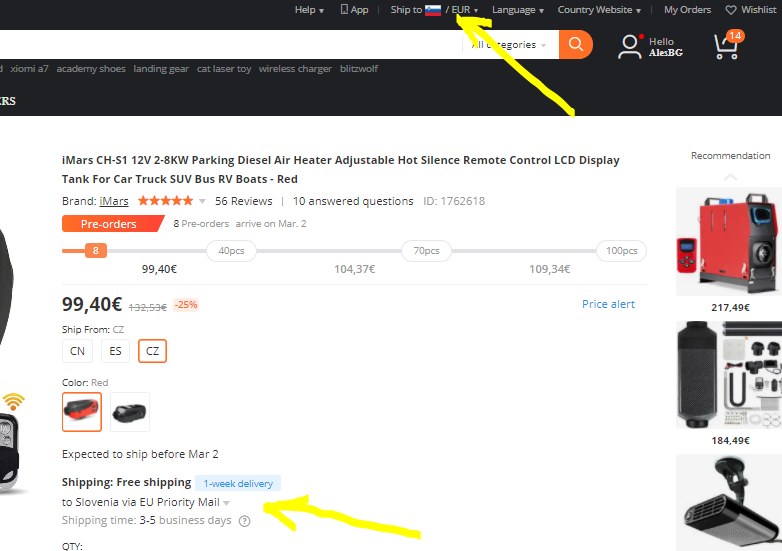Search suggestion: landing gear
Screen dimensions: 782x551
161,69
